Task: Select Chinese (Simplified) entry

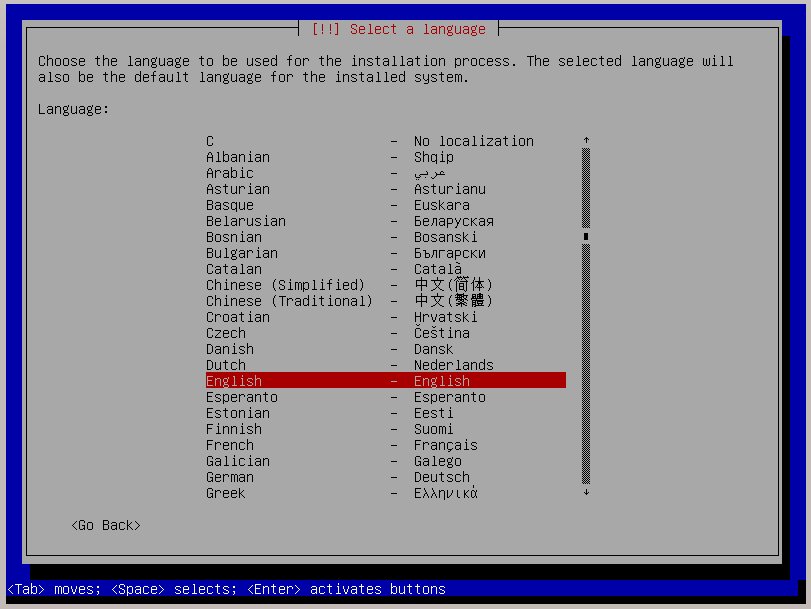Action: [385, 285]
